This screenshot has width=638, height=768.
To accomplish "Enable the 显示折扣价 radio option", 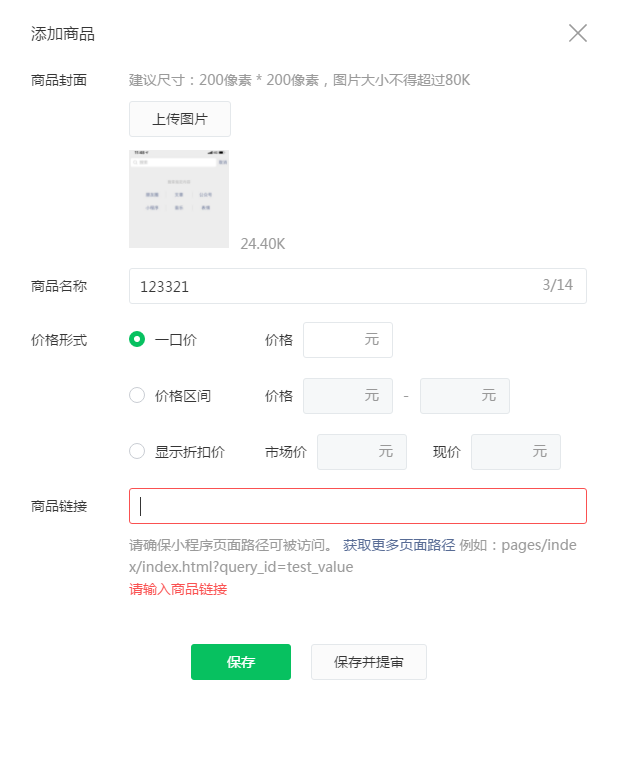I will [138, 451].
